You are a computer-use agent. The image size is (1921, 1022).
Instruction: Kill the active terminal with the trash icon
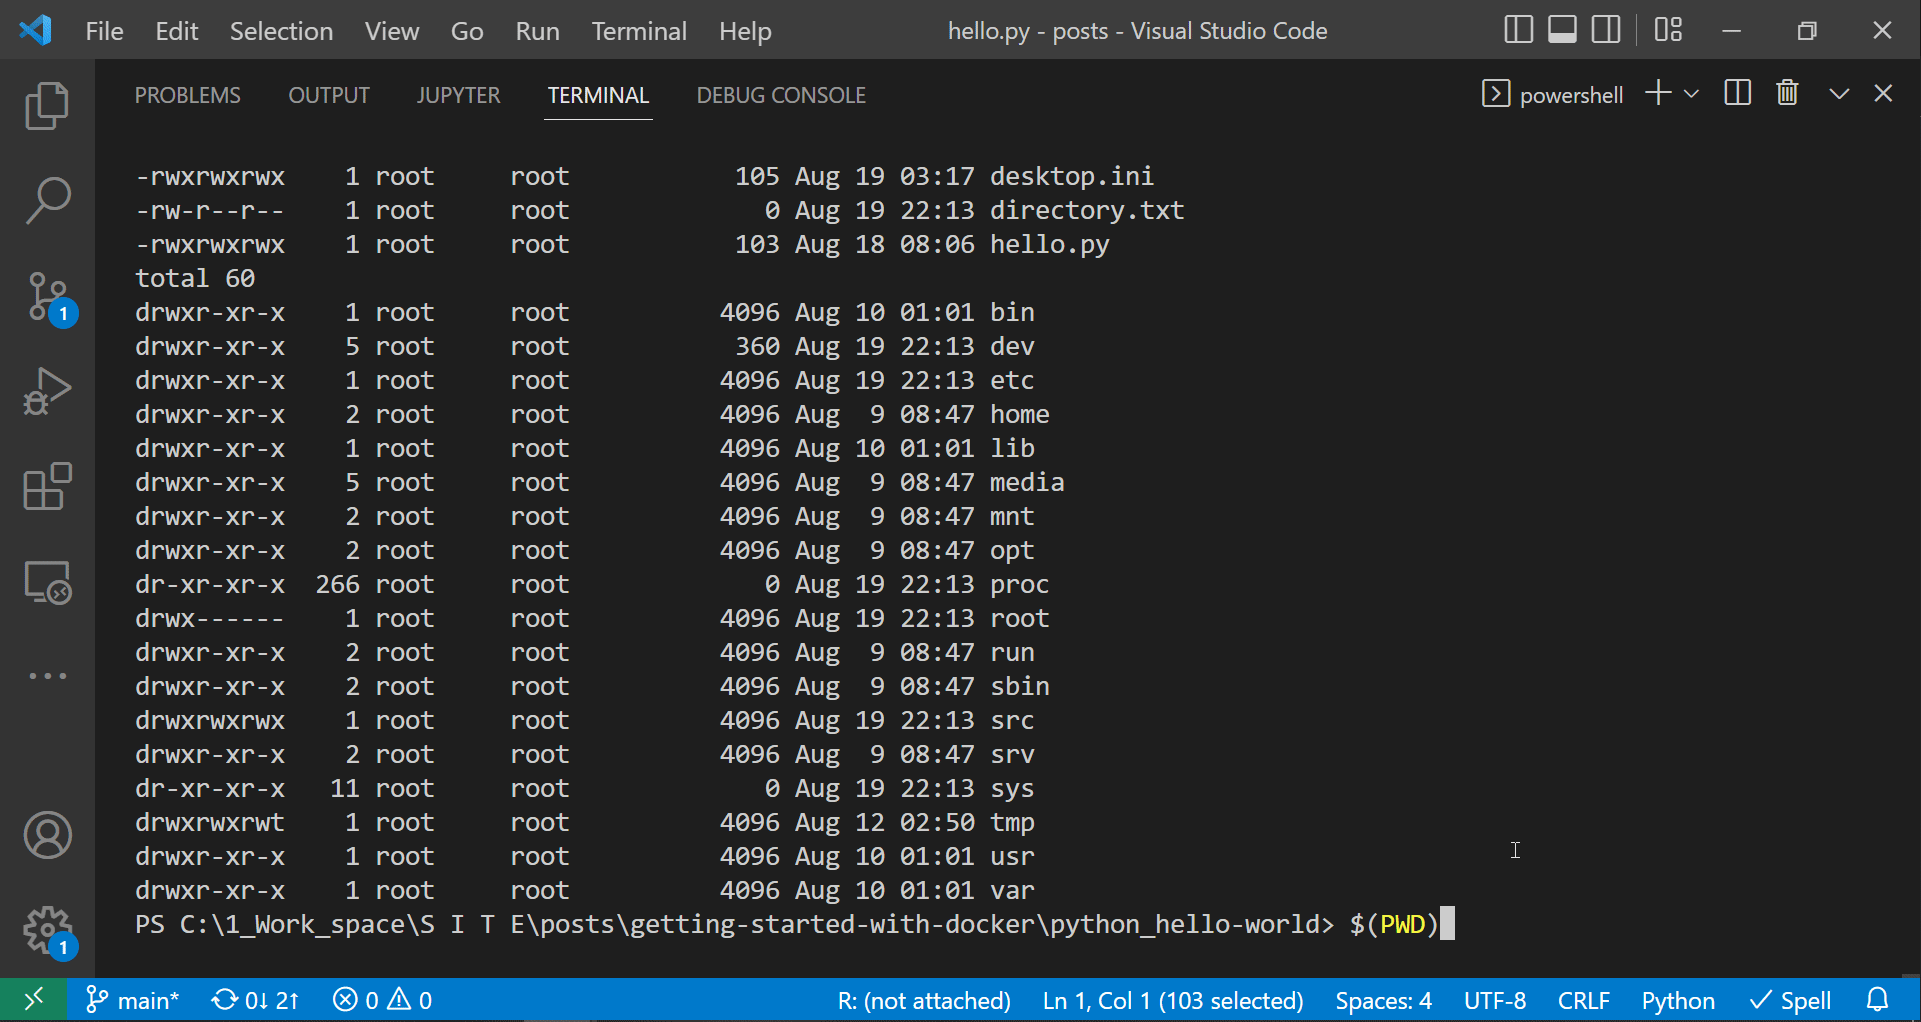(1787, 93)
